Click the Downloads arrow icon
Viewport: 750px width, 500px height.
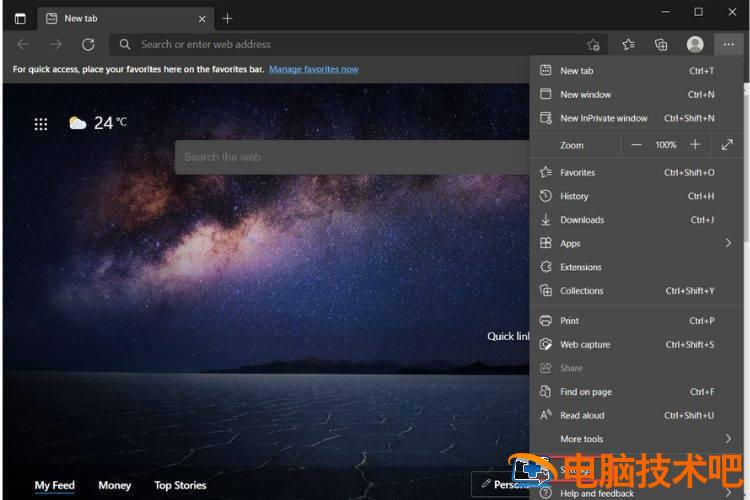click(x=545, y=219)
